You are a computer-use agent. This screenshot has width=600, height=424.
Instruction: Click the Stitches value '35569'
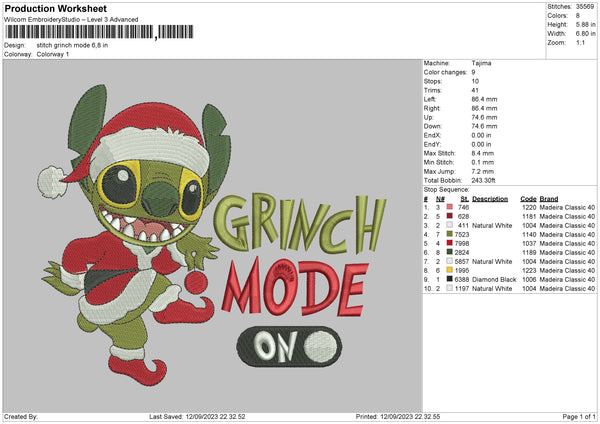coord(585,7)
